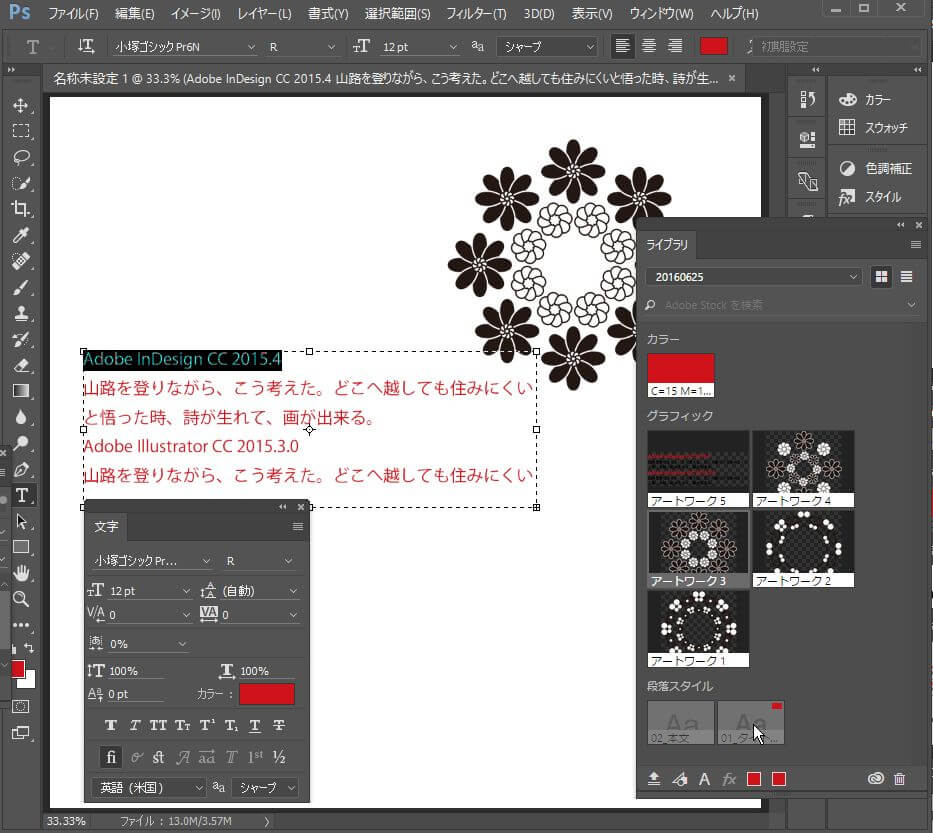Open the 編集(E) menu

click(x=134, y=14)
